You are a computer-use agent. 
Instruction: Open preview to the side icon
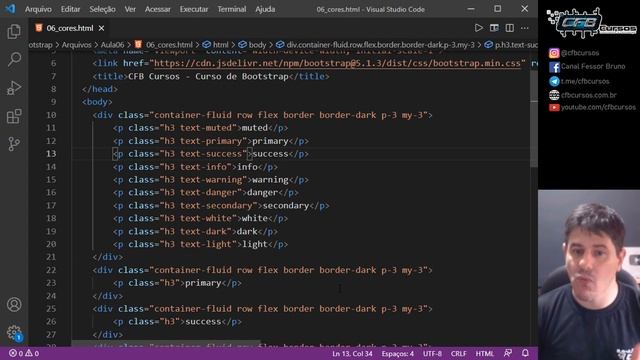pos(494,28)
